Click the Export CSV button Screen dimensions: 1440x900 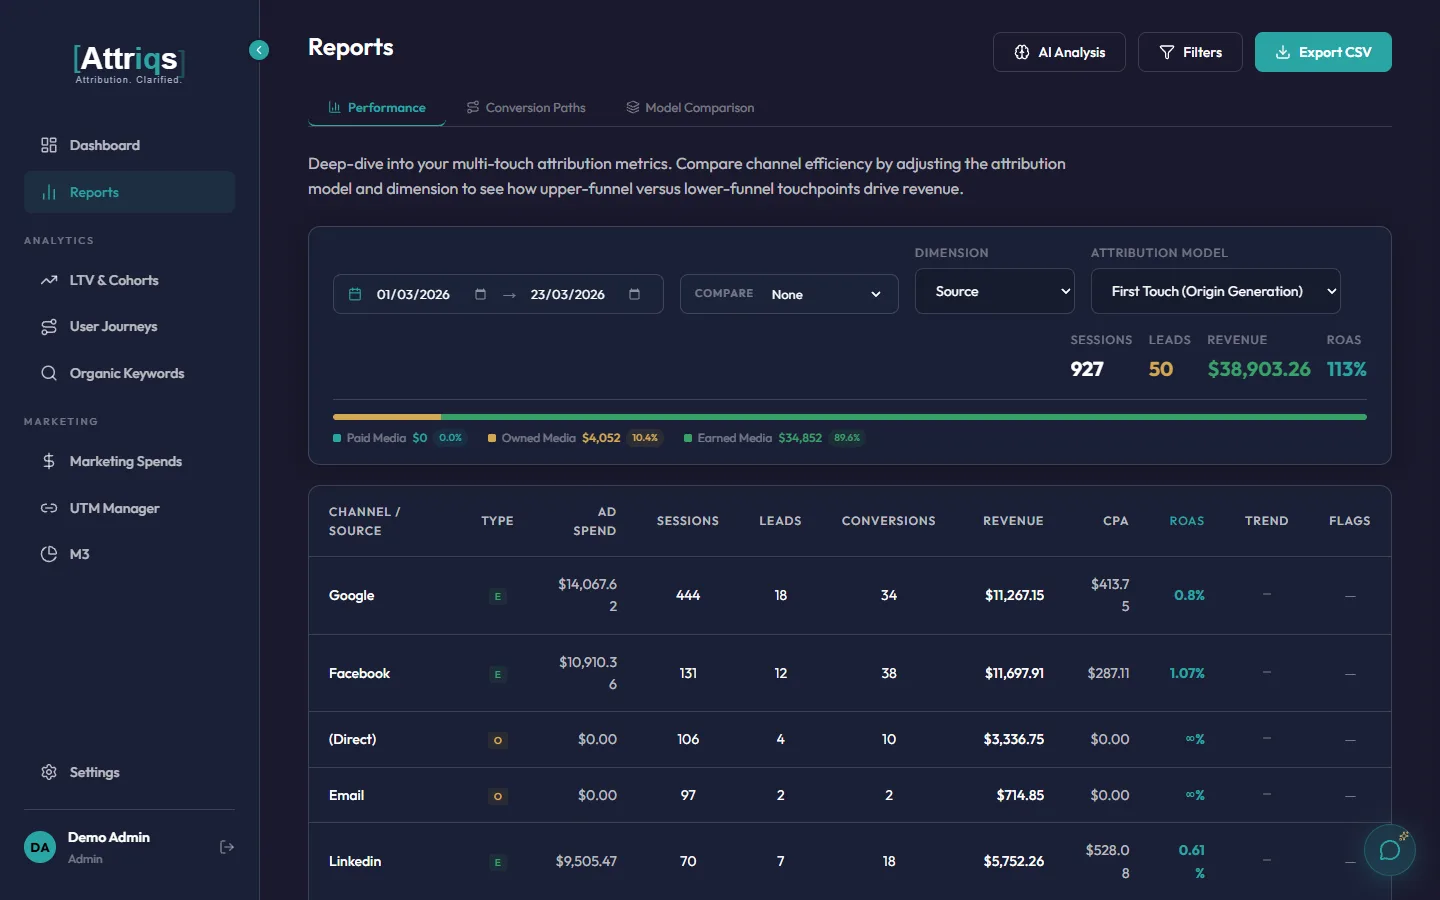point(1323,51)
